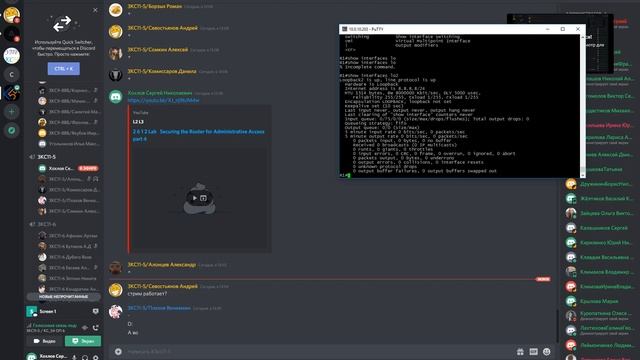Select member Куропаткина Олеся in member list
The height and width of the screenshot is (360, 640).
[x=600, y=316]
